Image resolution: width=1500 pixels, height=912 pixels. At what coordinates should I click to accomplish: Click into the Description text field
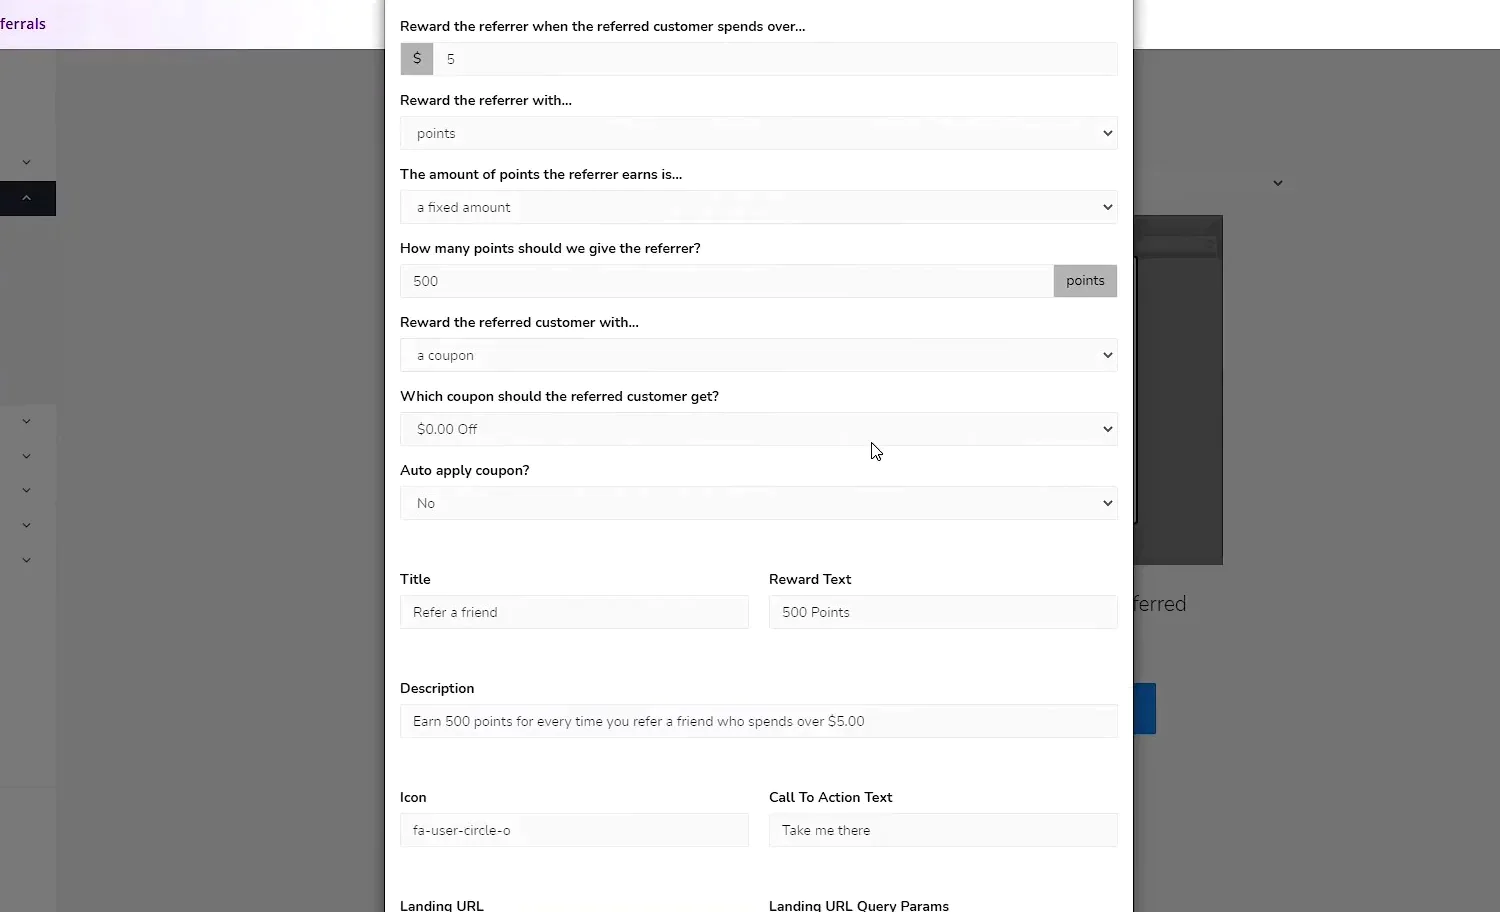[758, 721]
